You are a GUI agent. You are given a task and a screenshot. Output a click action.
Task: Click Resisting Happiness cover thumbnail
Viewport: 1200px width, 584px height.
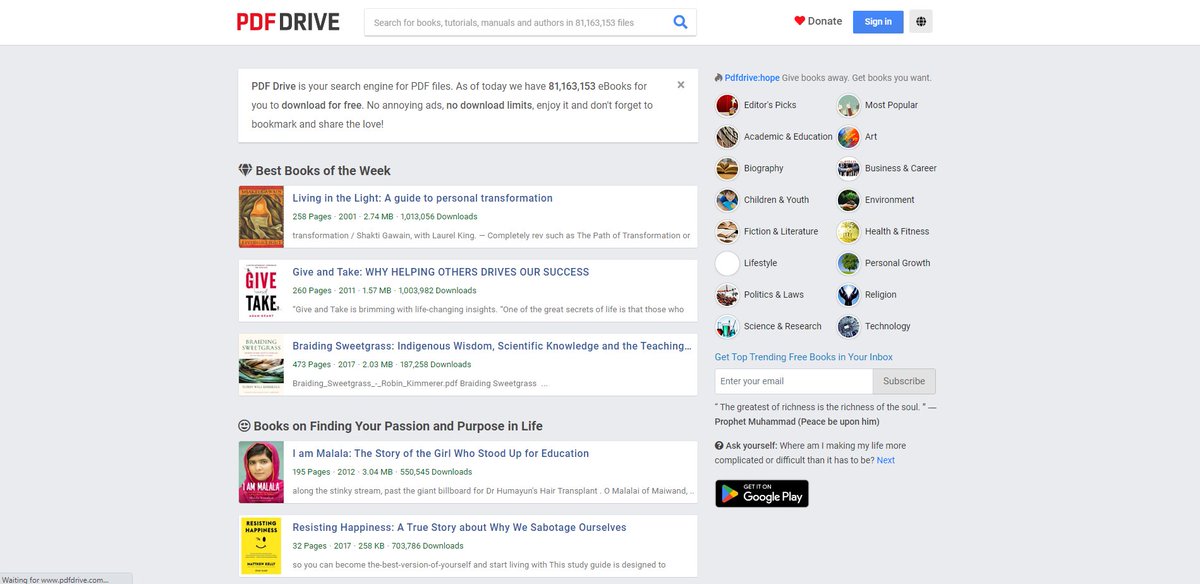(261, 546)
